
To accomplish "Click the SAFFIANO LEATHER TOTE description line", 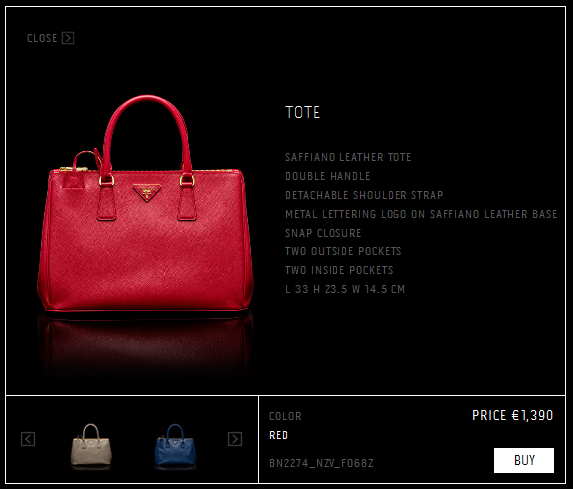I will click(x=348, y=157).
